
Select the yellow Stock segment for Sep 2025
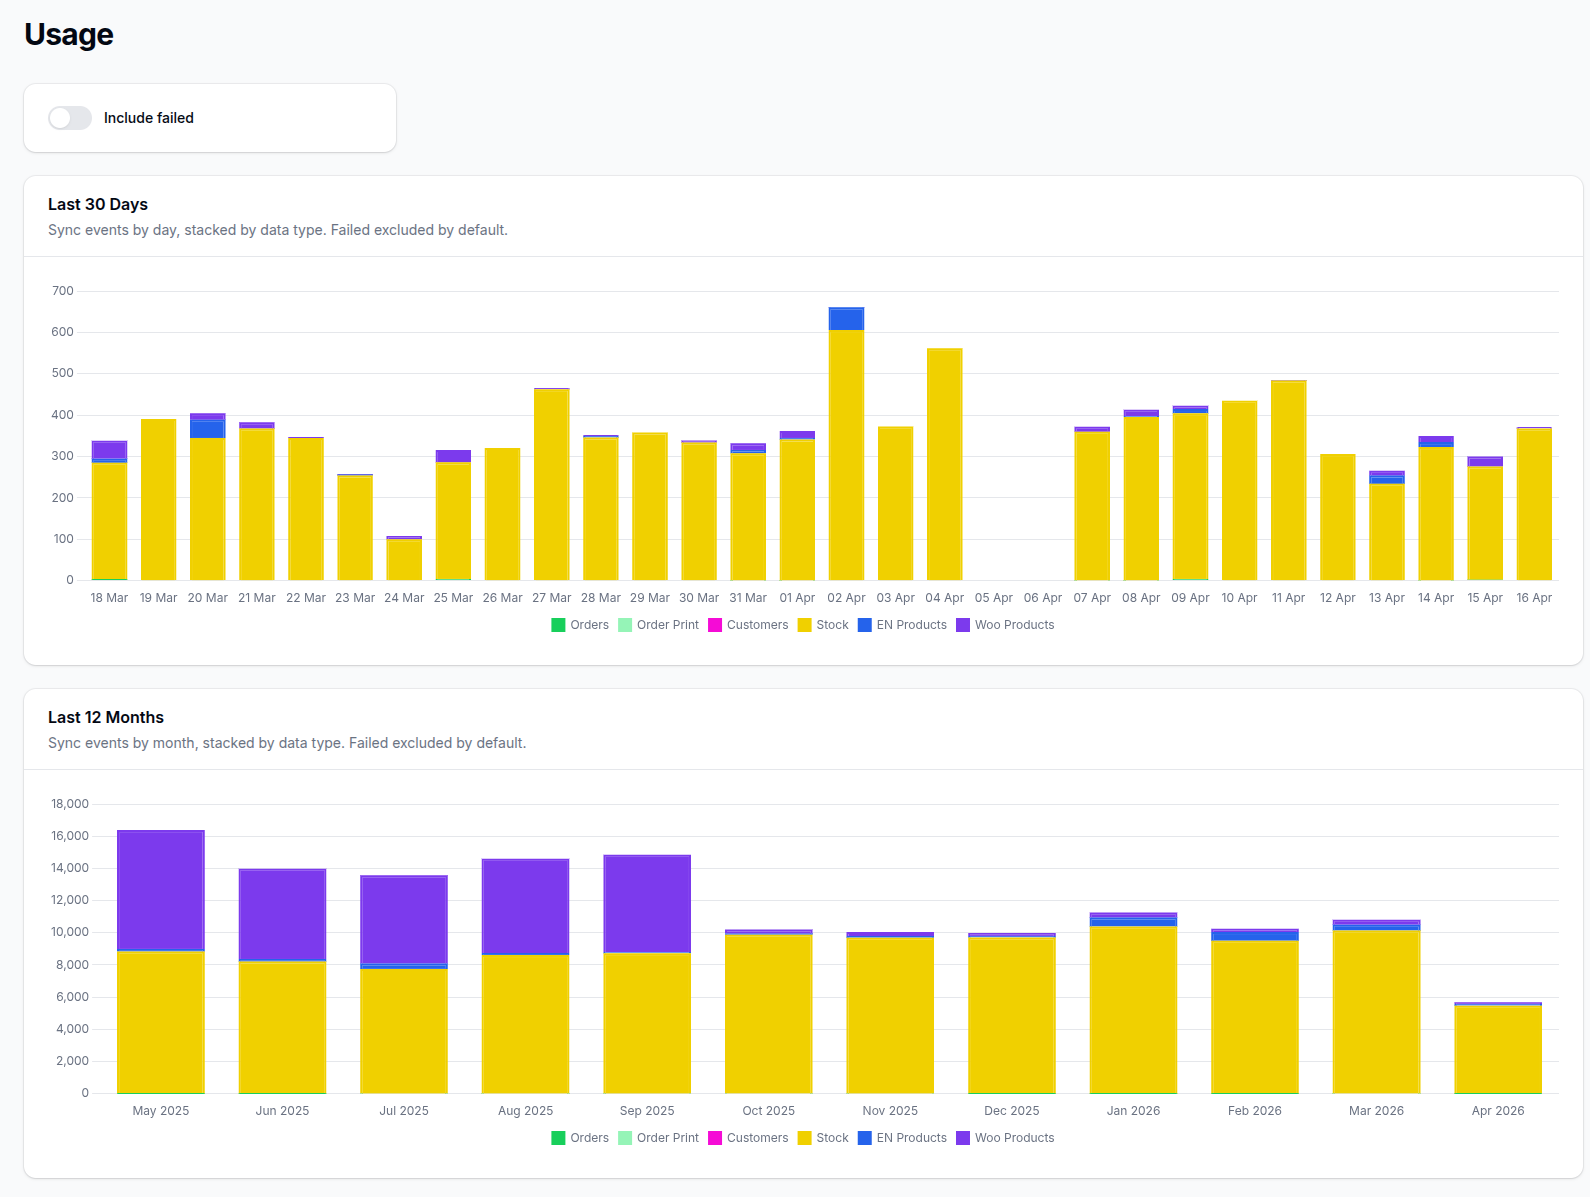click(x=647, y=1023)
